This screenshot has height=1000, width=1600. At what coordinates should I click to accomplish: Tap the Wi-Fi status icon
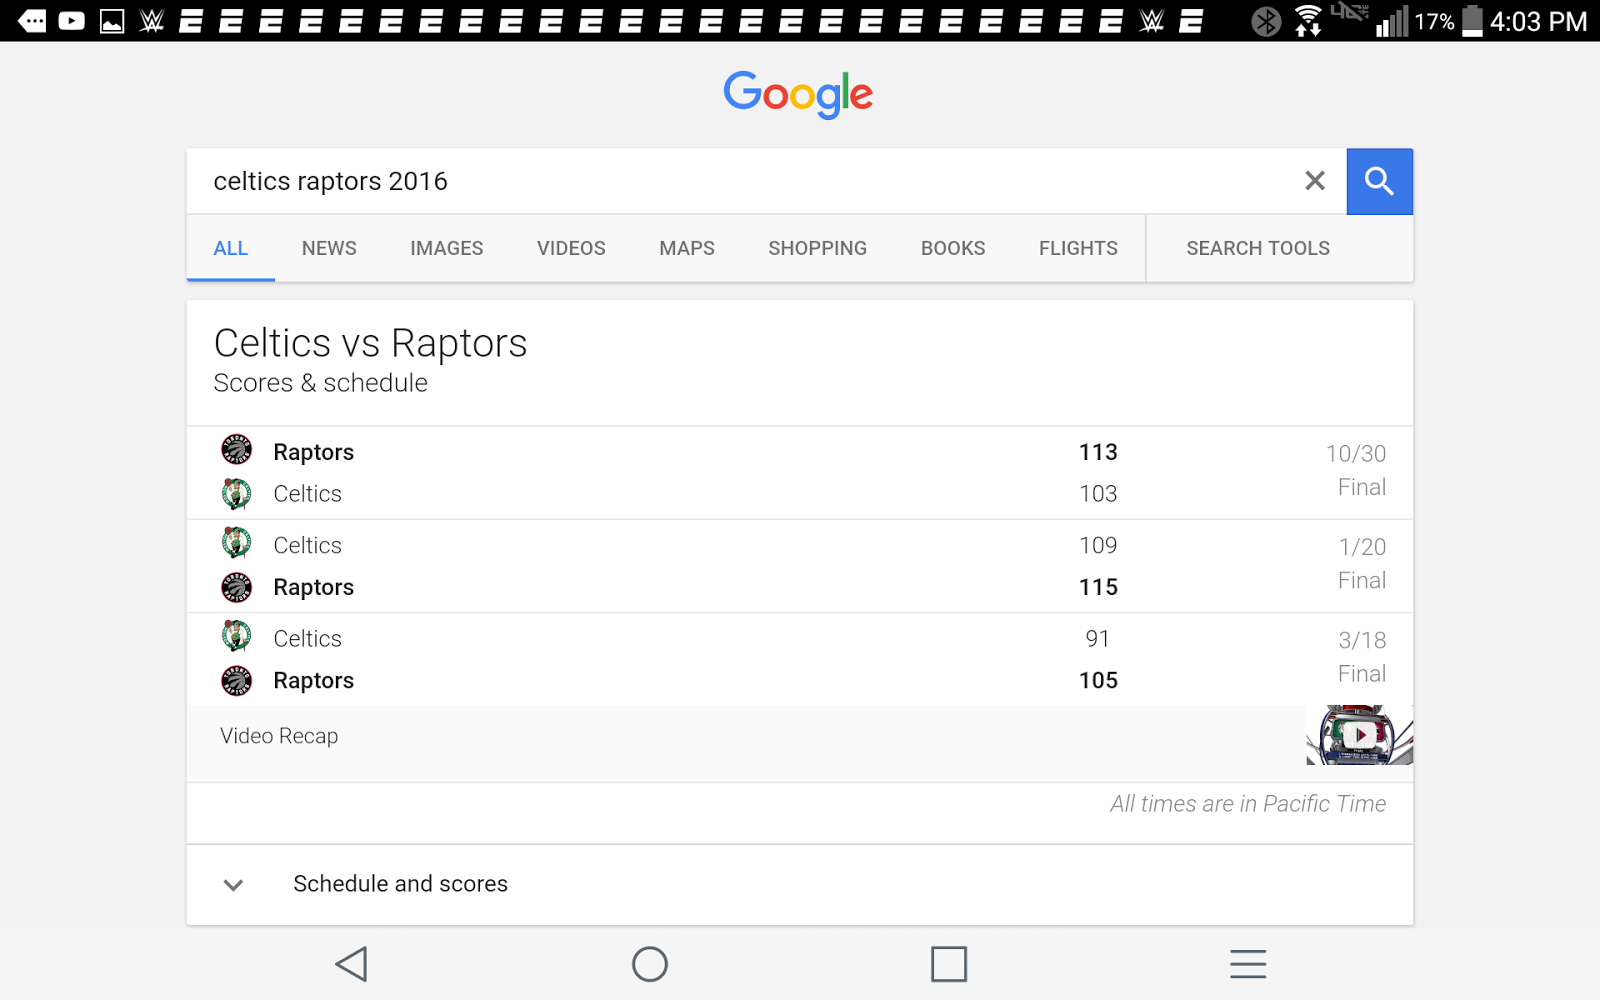[x=1308, y=20]
